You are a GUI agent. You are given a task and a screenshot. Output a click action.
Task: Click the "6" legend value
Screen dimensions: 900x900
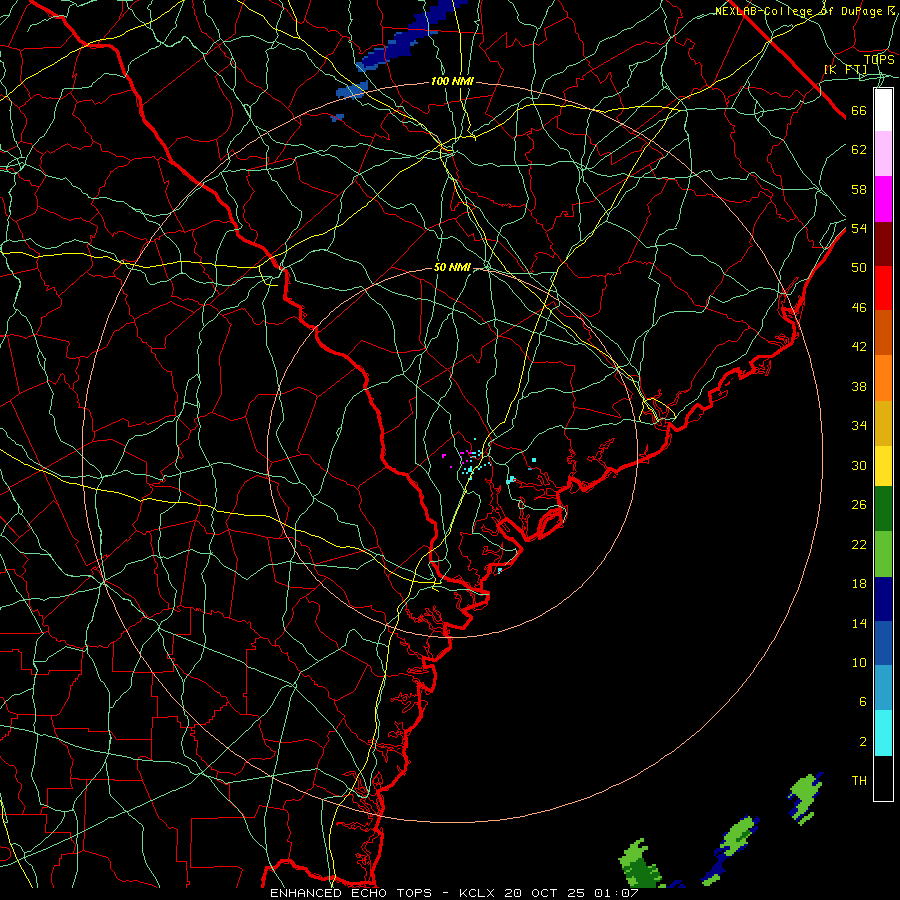[x=863, y=702]
